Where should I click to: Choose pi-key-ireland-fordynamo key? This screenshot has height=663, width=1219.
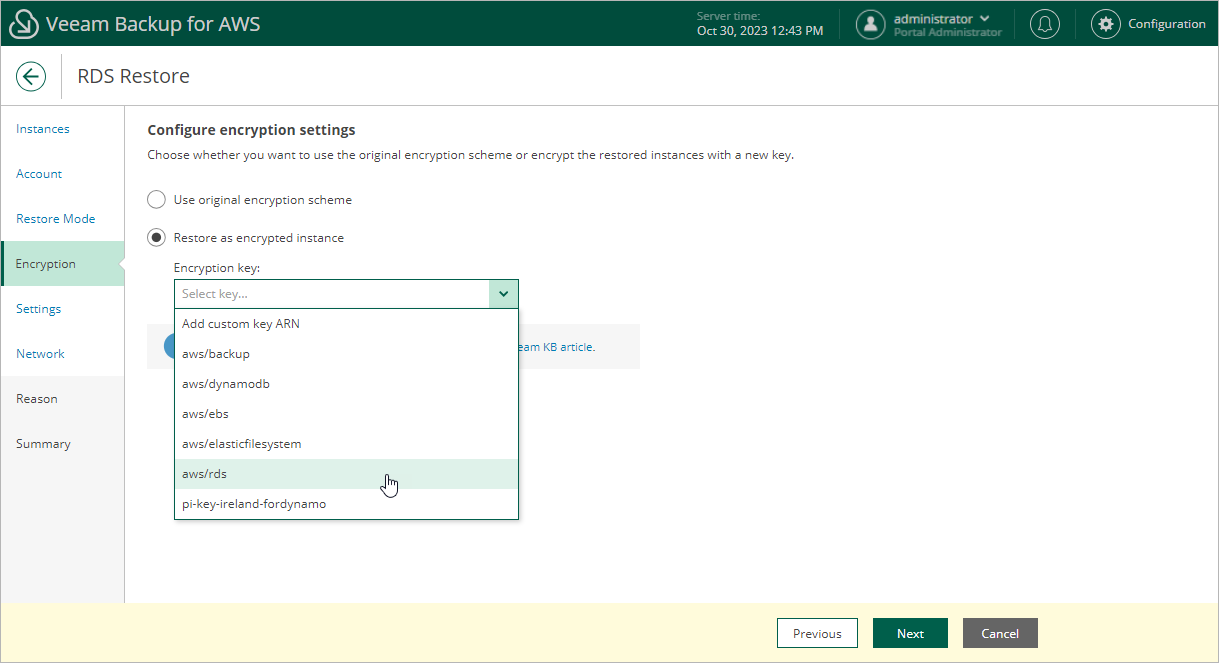click(x=346, y=504)
